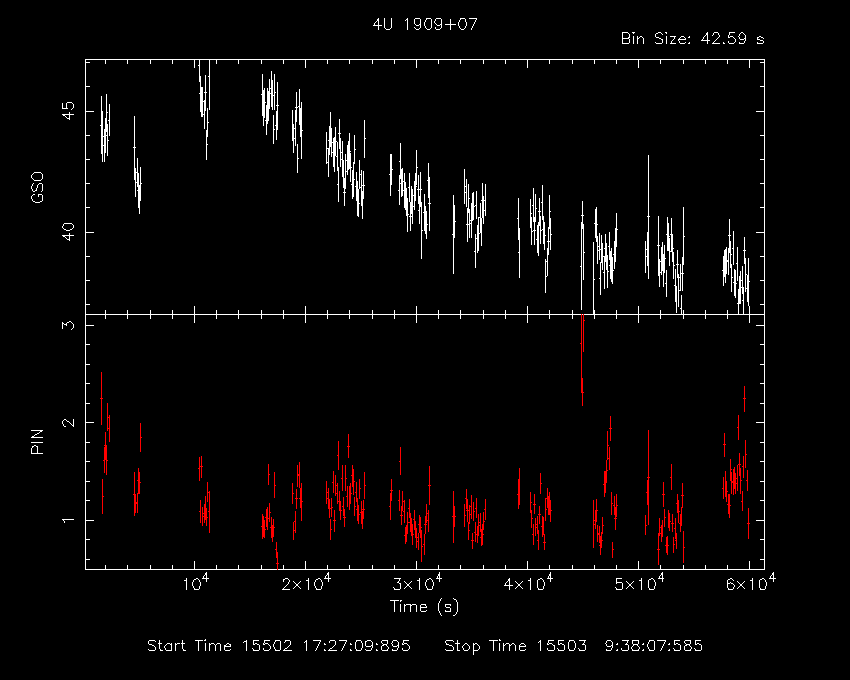Click the GSO axis tick label 40
The height and width of the screenshot is (680, 850).
click(69, 233)
